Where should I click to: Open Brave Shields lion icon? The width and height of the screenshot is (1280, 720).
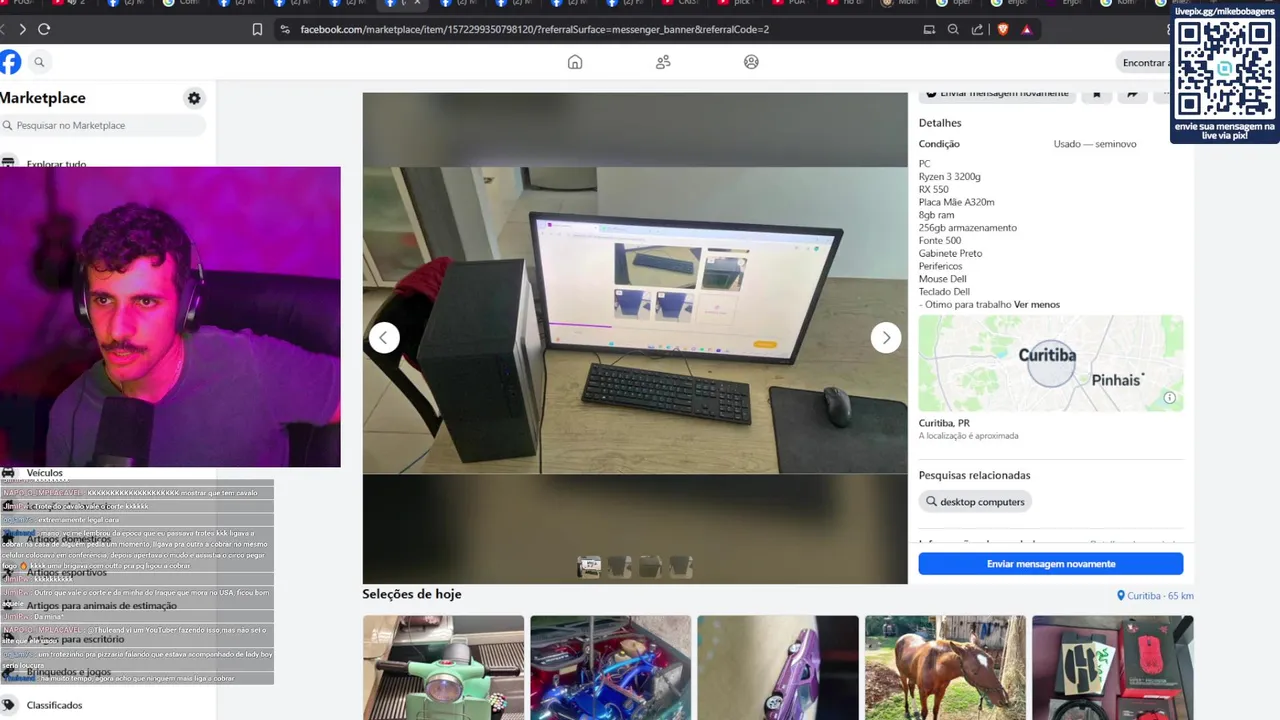point(1003,29)
